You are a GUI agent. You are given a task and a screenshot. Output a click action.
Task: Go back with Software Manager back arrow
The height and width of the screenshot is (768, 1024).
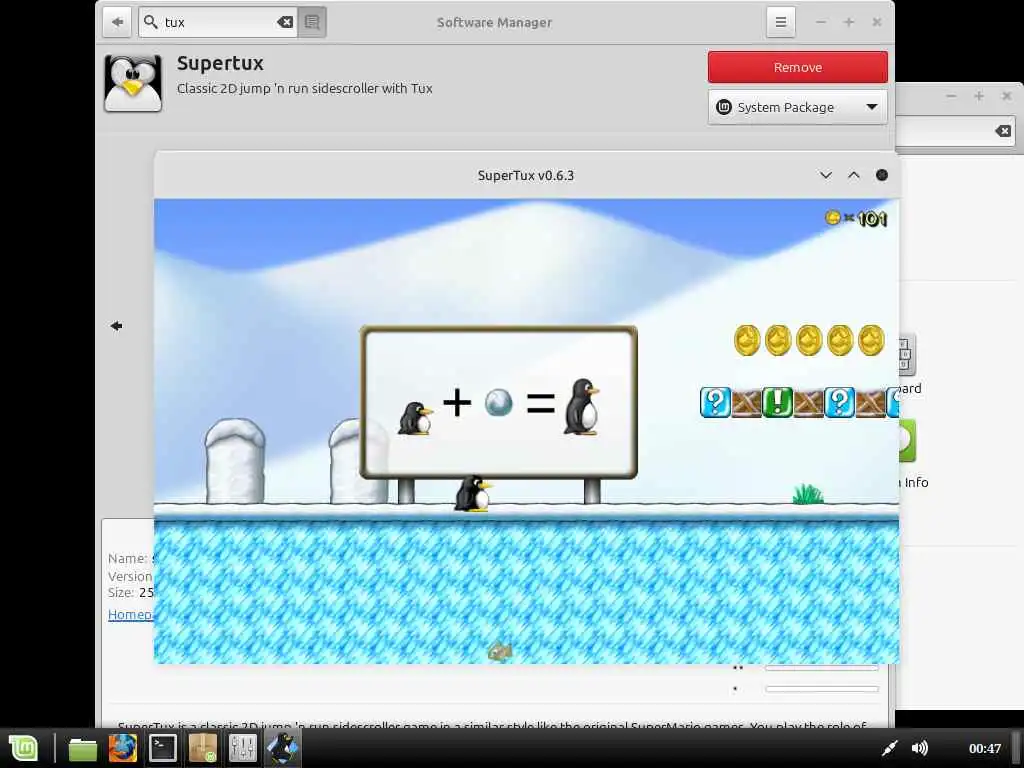(118, 22)
